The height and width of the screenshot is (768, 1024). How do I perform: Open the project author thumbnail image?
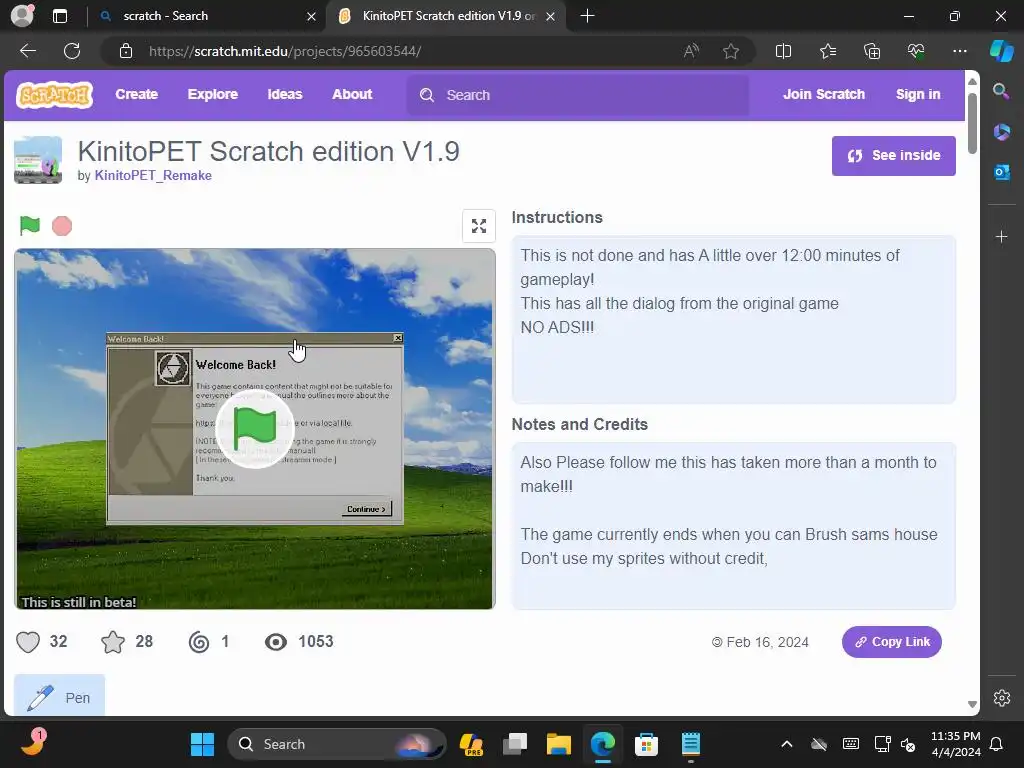[38, 160]
